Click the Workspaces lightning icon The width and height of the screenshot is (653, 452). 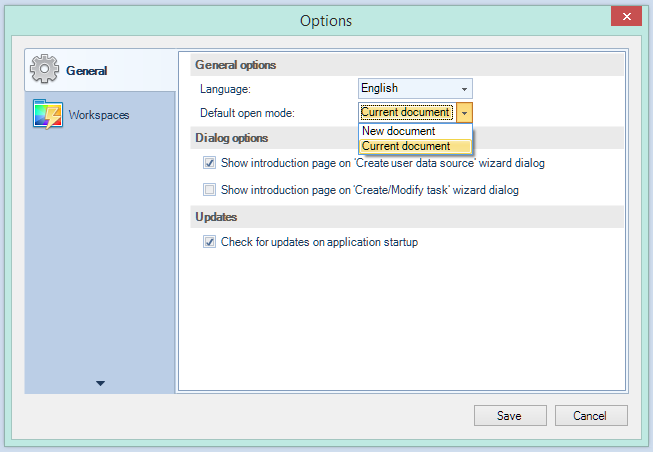[48, 115]
